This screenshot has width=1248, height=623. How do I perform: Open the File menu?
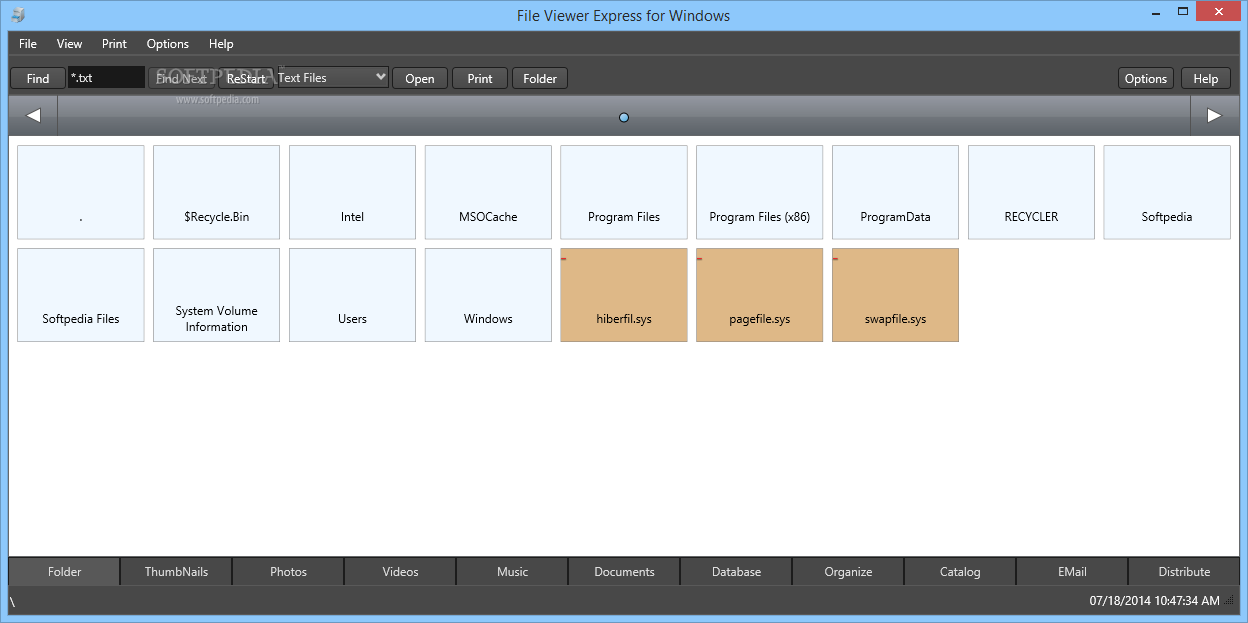[28, 44]
